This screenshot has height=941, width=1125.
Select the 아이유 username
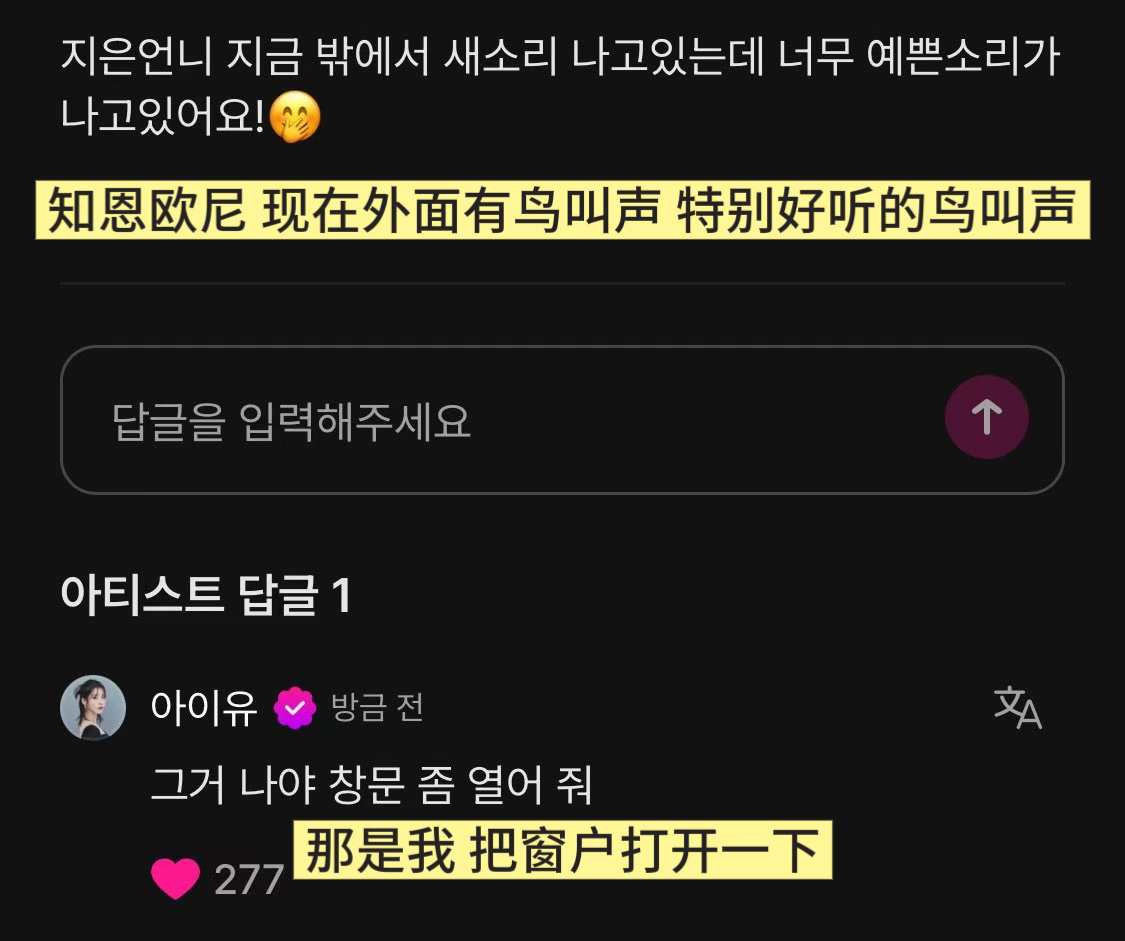[204, 708]
